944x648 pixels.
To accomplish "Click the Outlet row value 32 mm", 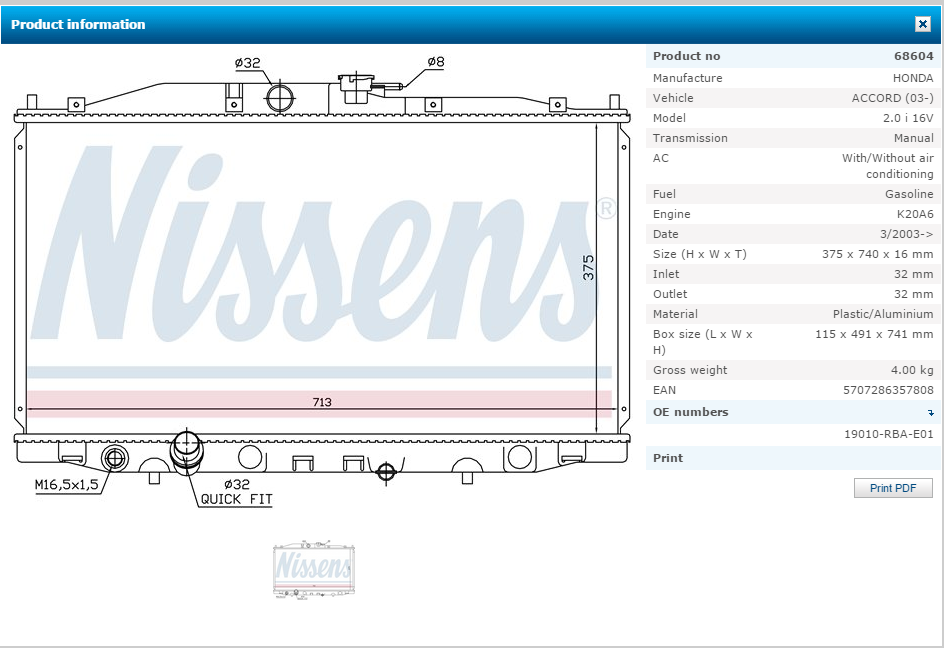I will [x=913, y=294].
